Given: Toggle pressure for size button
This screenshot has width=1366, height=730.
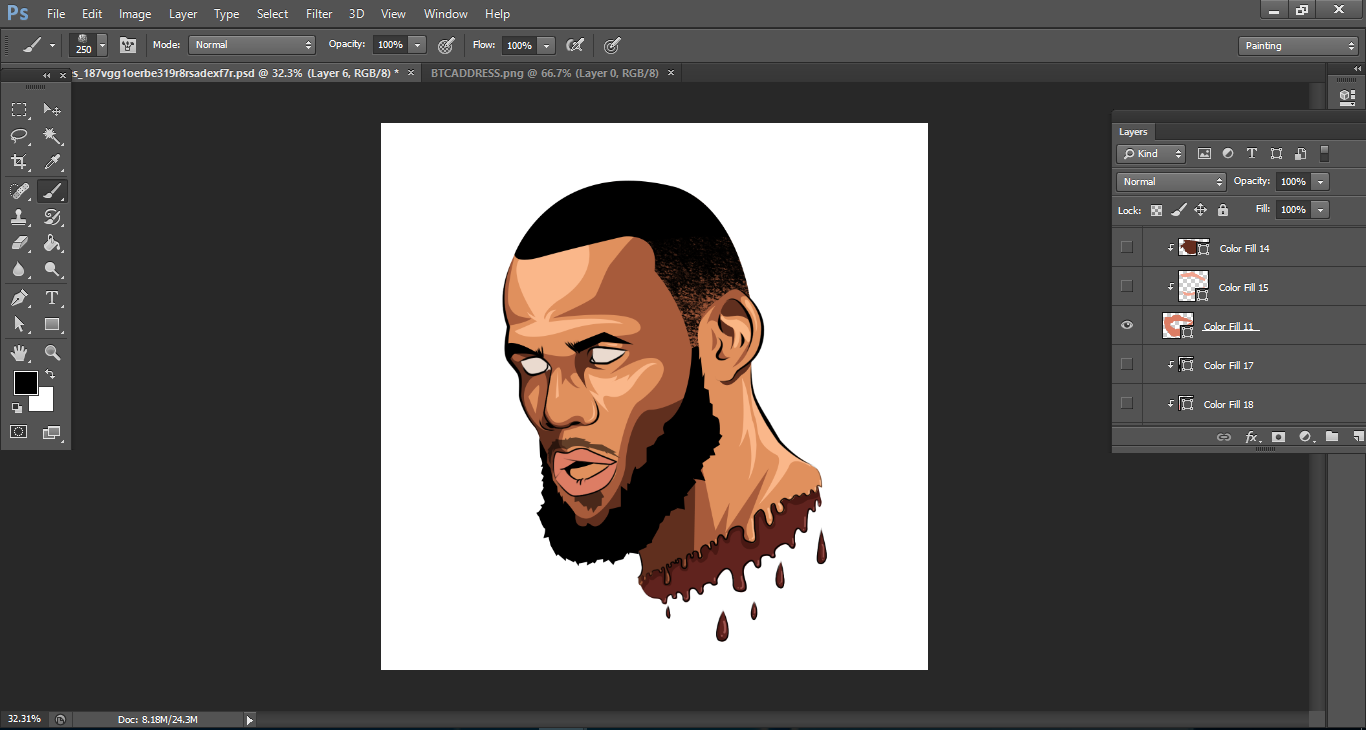Looking at the screenshot, I should pyautogui.click(x=612, y=45).
